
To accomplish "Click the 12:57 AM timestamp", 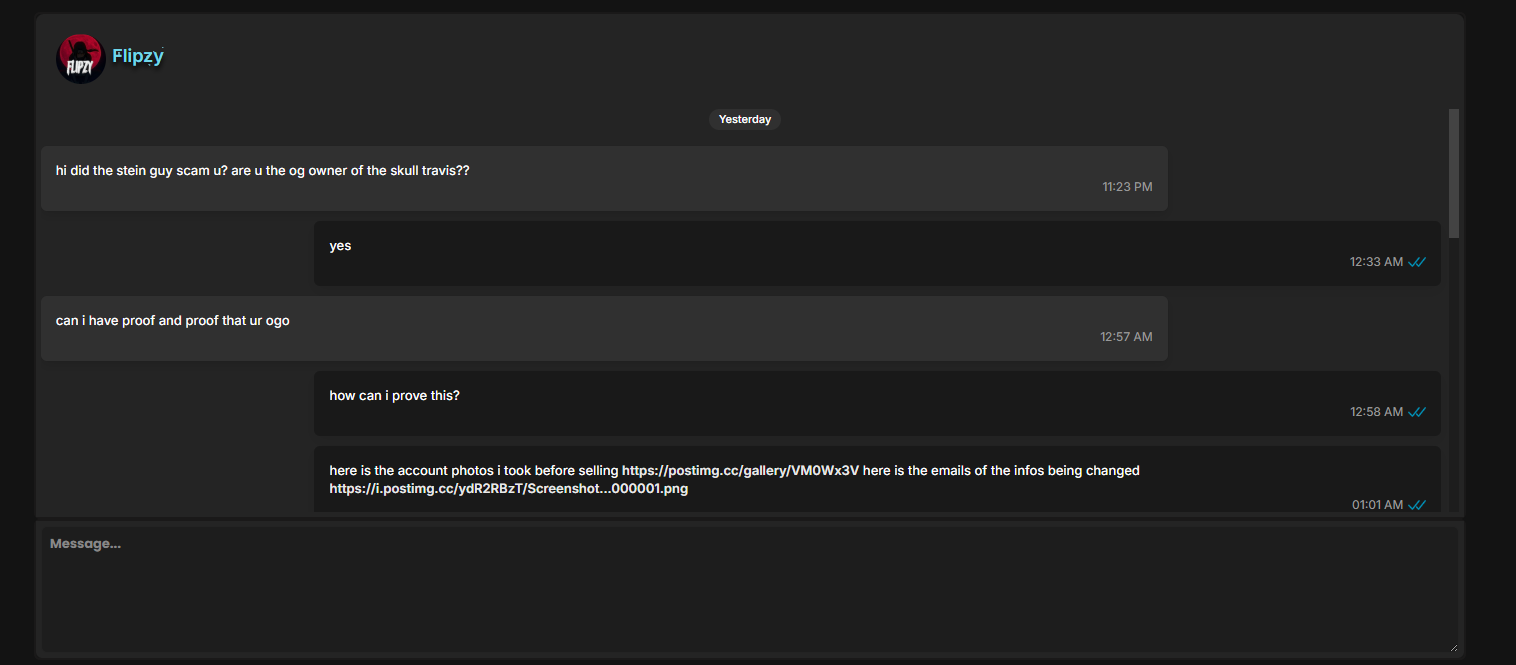I will click(1126, 337).
